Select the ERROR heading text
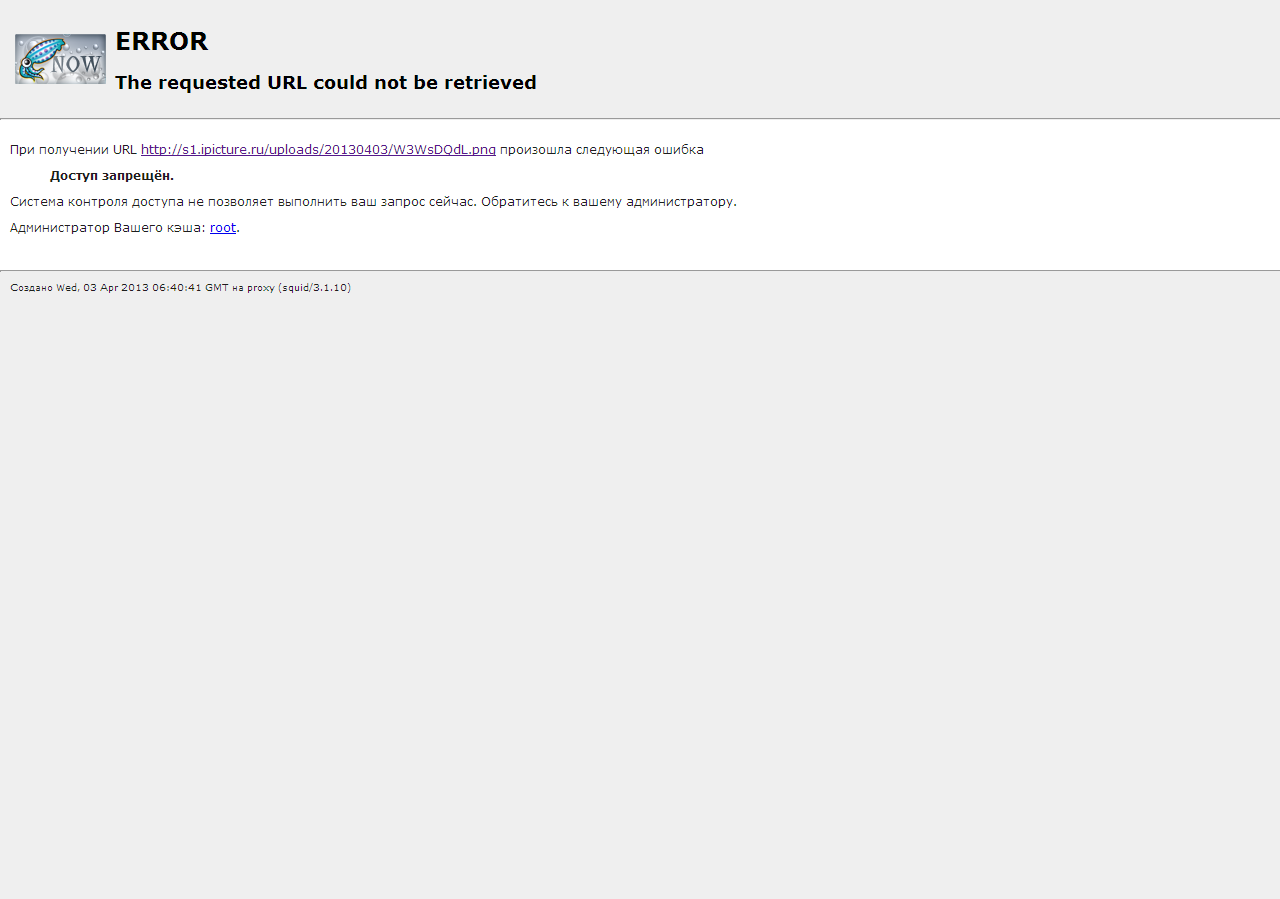 (x=162, y=41)
